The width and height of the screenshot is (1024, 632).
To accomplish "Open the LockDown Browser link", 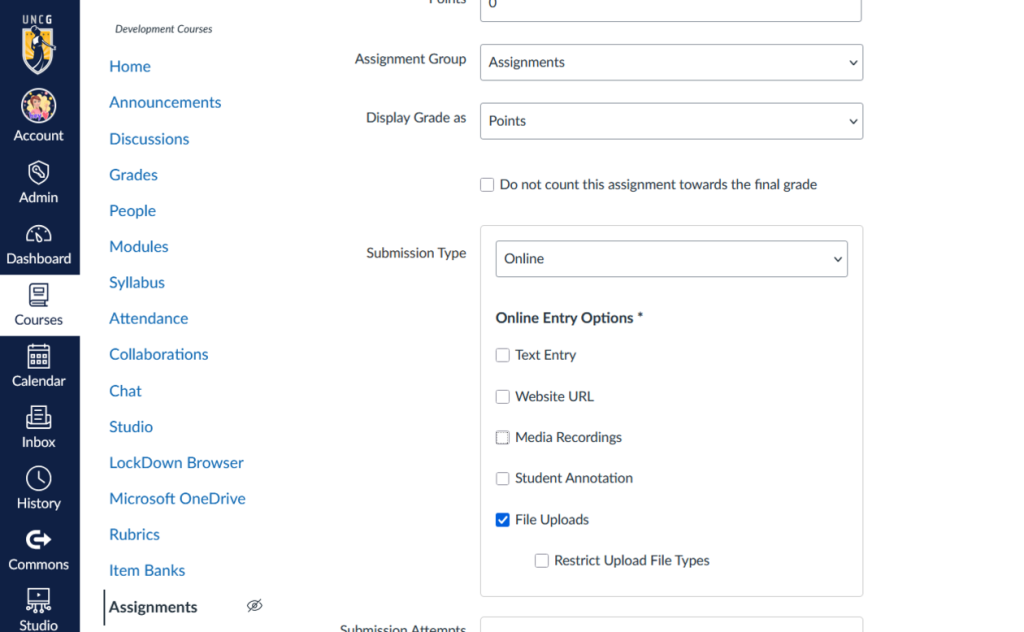I will pos(176,462).
